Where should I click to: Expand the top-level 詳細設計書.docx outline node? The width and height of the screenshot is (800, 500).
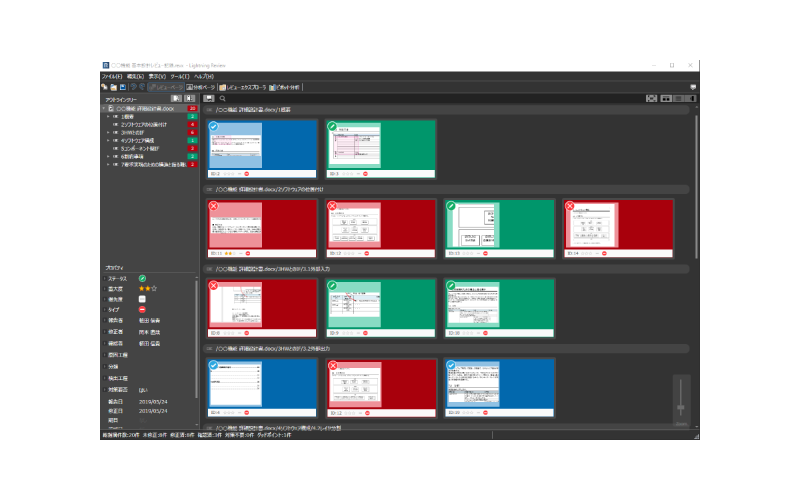[x=103, y=108]
